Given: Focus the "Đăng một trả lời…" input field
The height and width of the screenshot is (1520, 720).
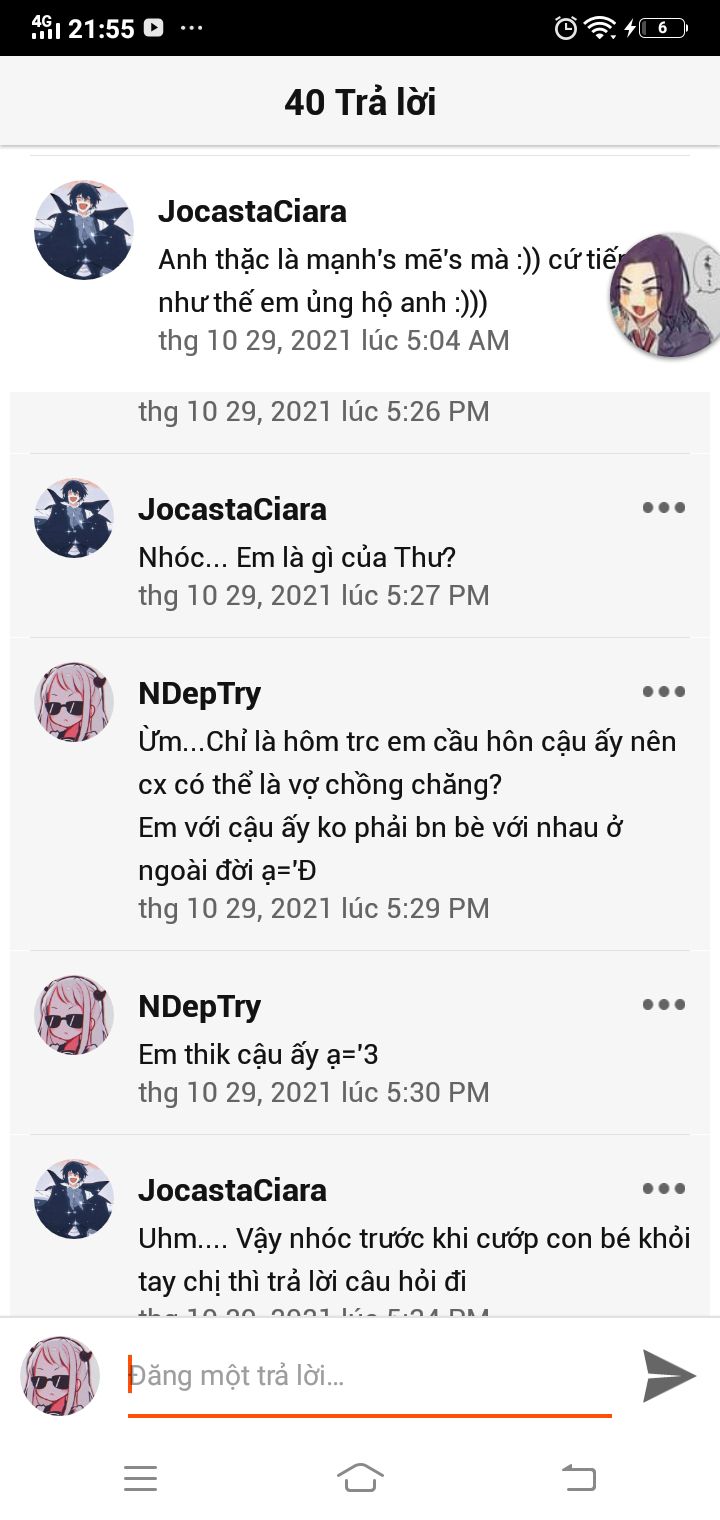Looking at the screenshot, I should pos(370,1376).
